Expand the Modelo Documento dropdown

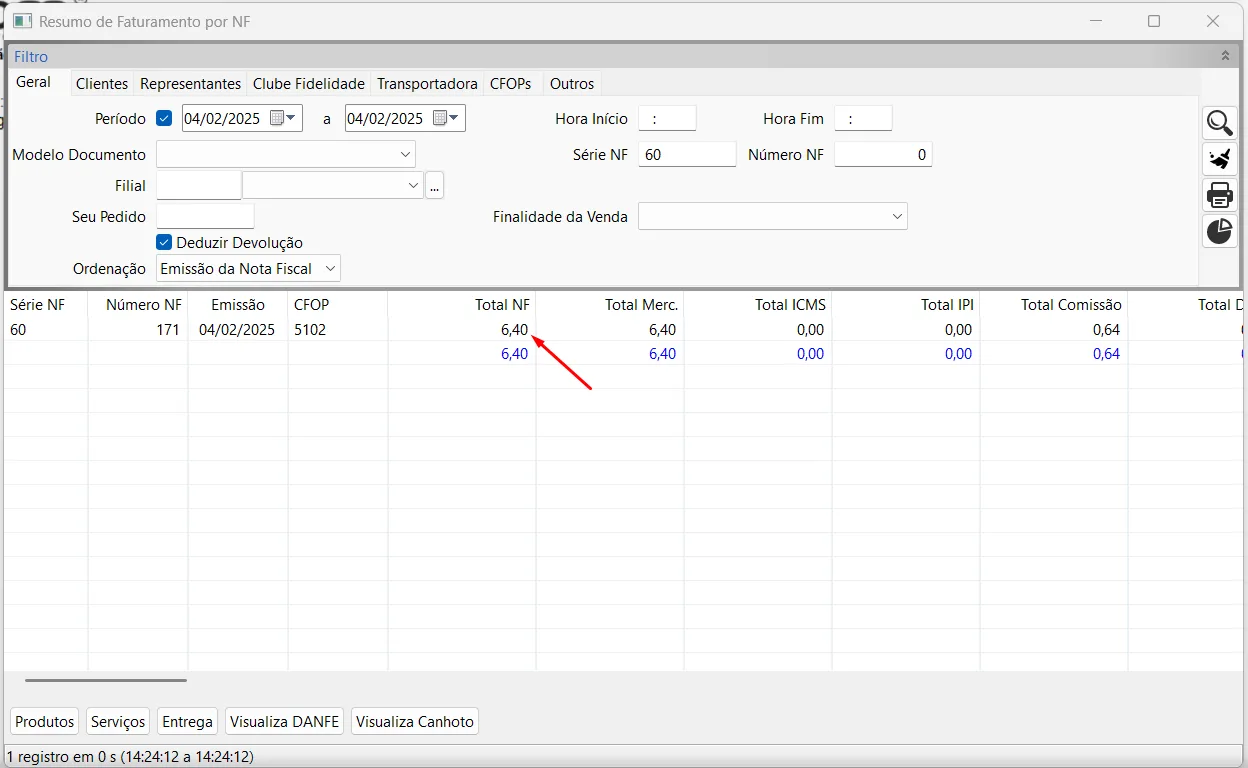tap(405, 154)
